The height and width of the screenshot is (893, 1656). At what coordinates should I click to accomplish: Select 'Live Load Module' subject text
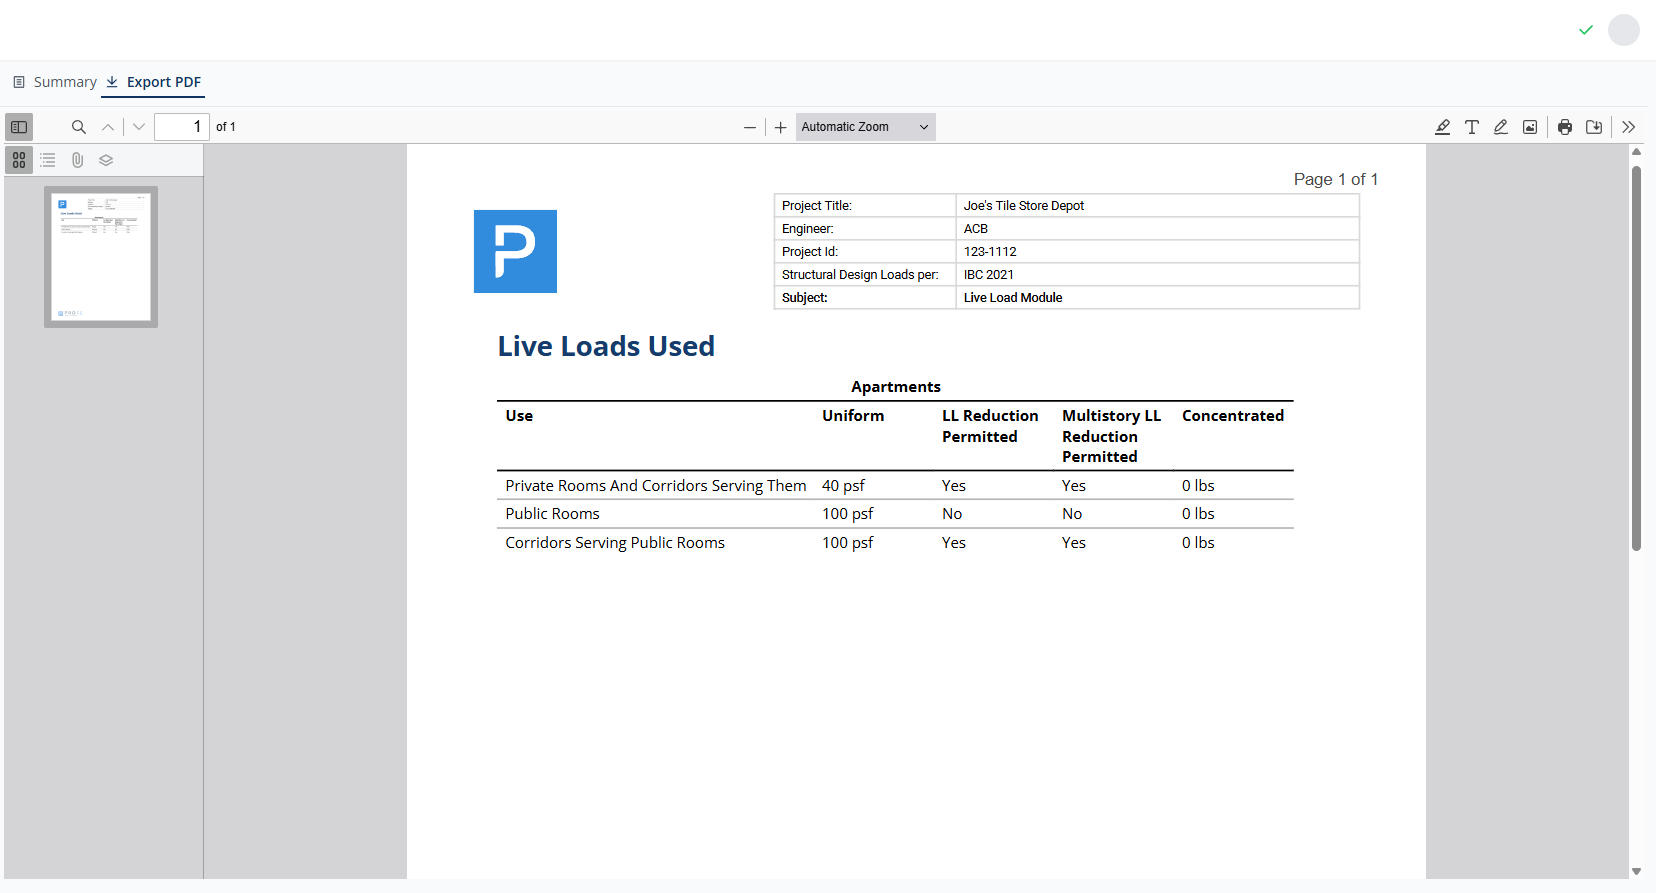coord(1013,298)
